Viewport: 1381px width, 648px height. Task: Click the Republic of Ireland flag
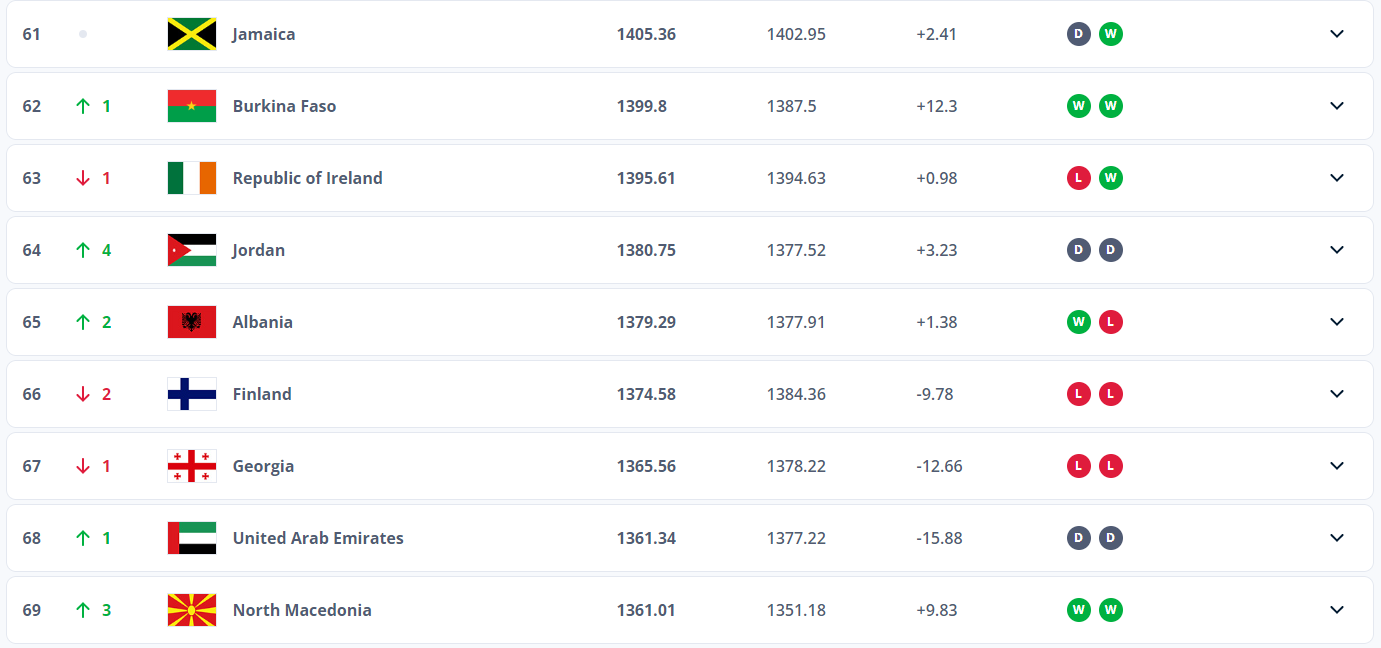[191, 178]
